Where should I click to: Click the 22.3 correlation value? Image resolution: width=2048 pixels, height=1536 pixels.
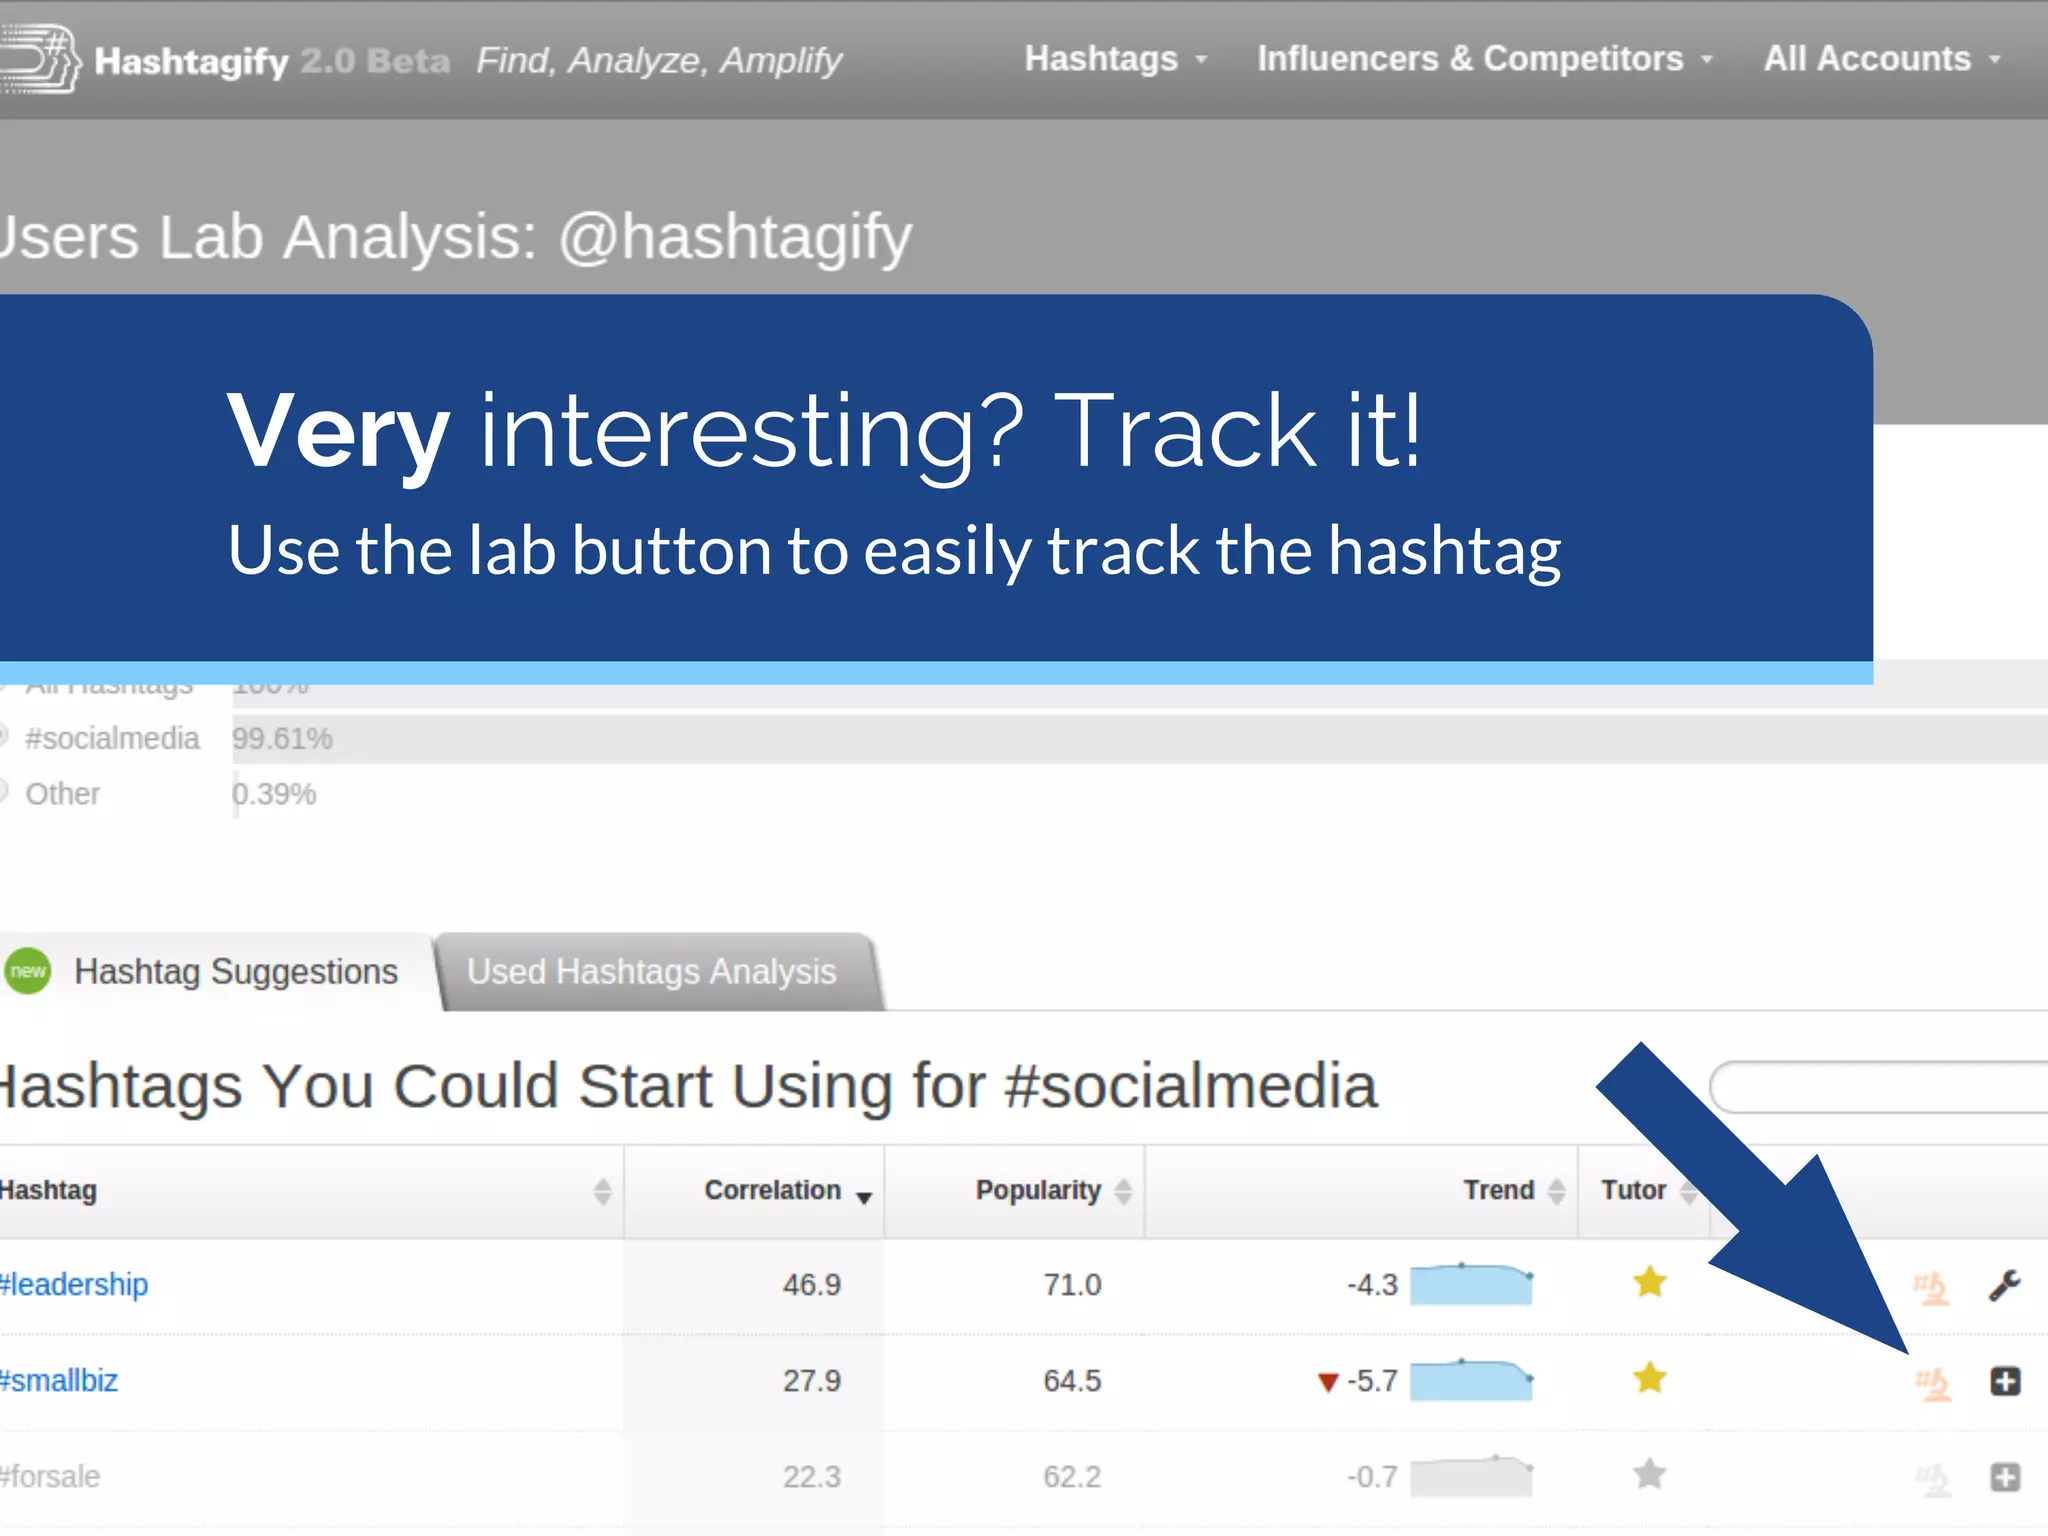tap(811, 1477)
